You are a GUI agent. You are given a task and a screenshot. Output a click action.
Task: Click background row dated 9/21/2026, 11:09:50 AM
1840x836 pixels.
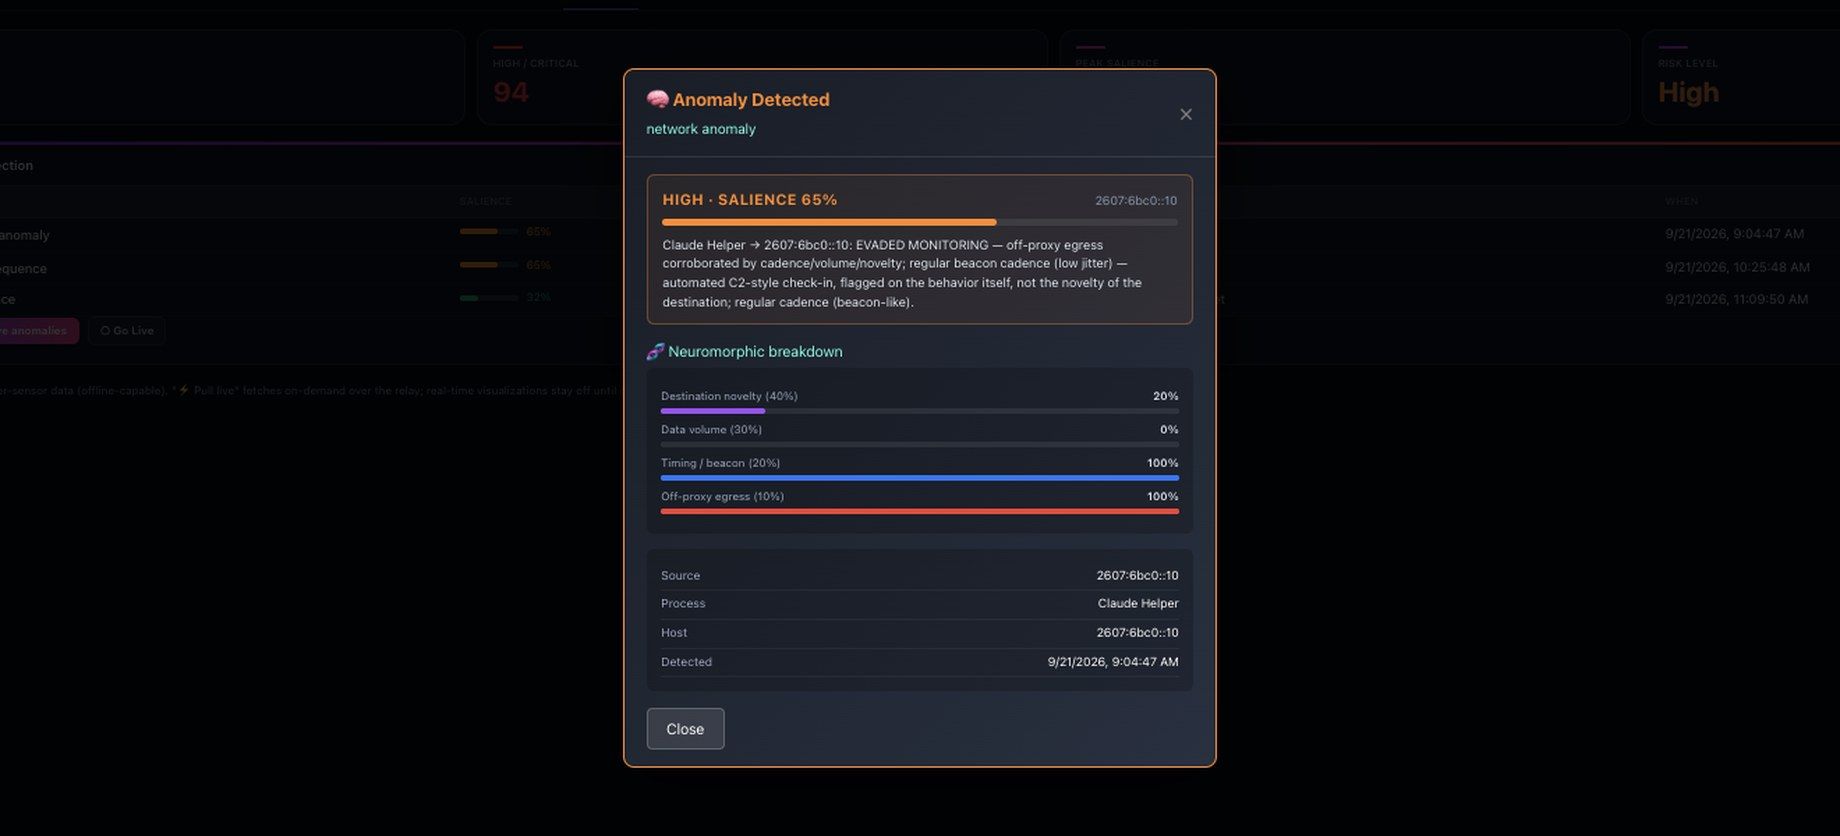(x=920, y=299)
